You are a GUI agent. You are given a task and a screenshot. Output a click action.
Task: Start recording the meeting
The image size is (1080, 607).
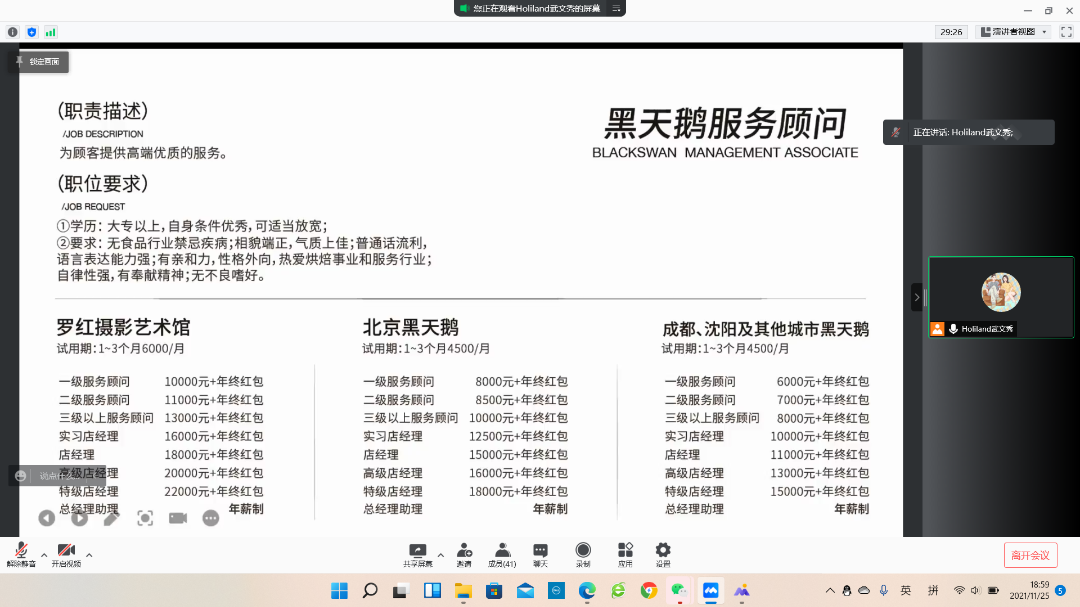coord(583,553)
